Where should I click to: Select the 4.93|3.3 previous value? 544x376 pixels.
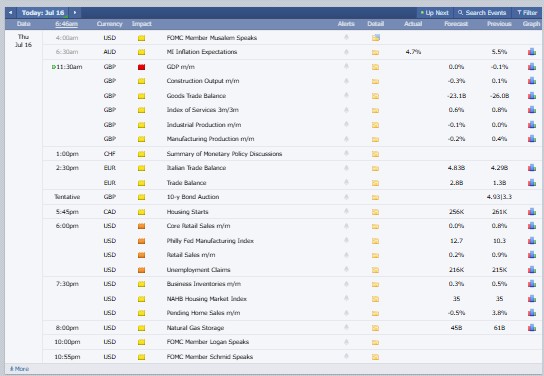499,197
